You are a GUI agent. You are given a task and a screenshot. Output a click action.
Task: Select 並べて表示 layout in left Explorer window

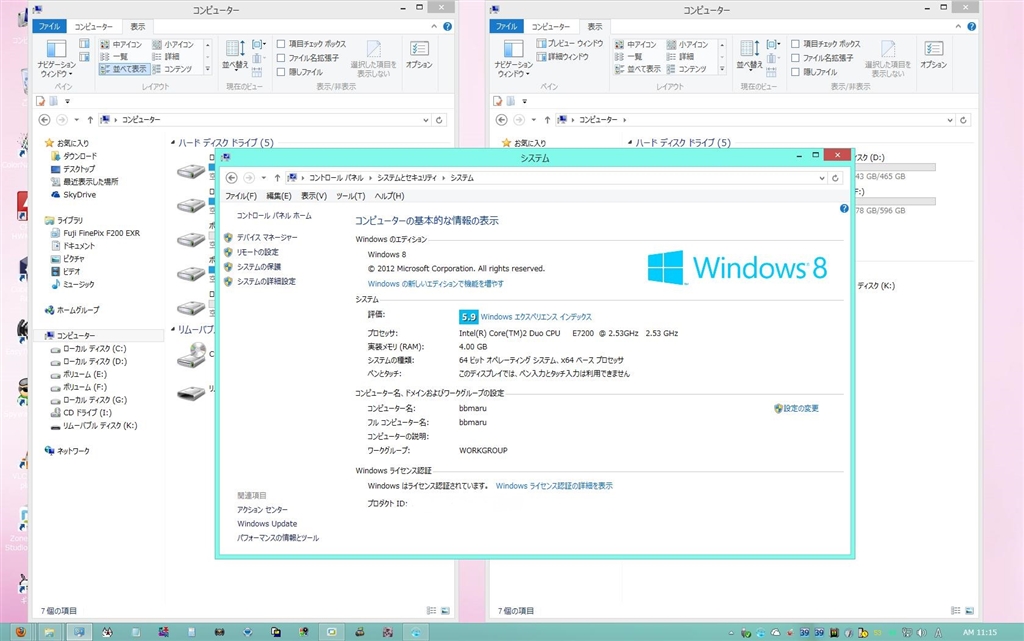[x=124, y=69]
